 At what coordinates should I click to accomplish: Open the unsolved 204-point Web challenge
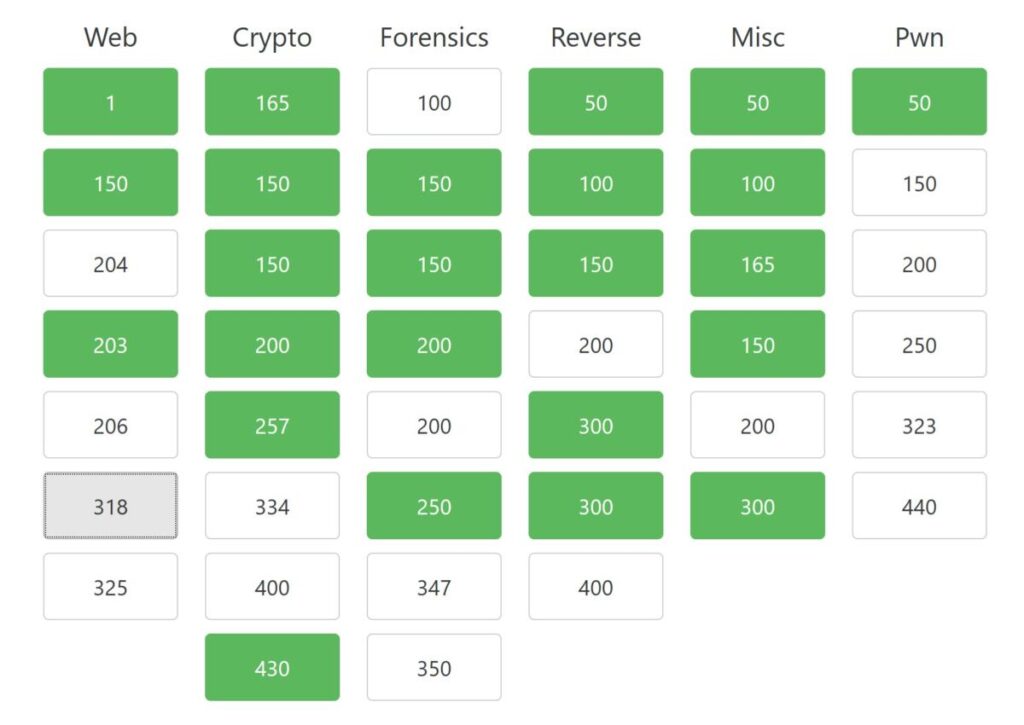coord(110,263)
